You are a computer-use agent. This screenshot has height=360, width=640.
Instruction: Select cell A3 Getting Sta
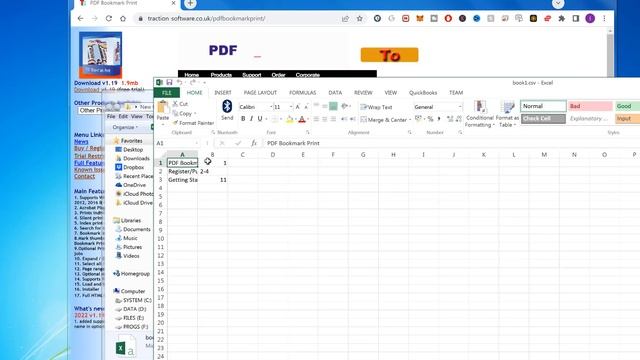pos(182,180)
